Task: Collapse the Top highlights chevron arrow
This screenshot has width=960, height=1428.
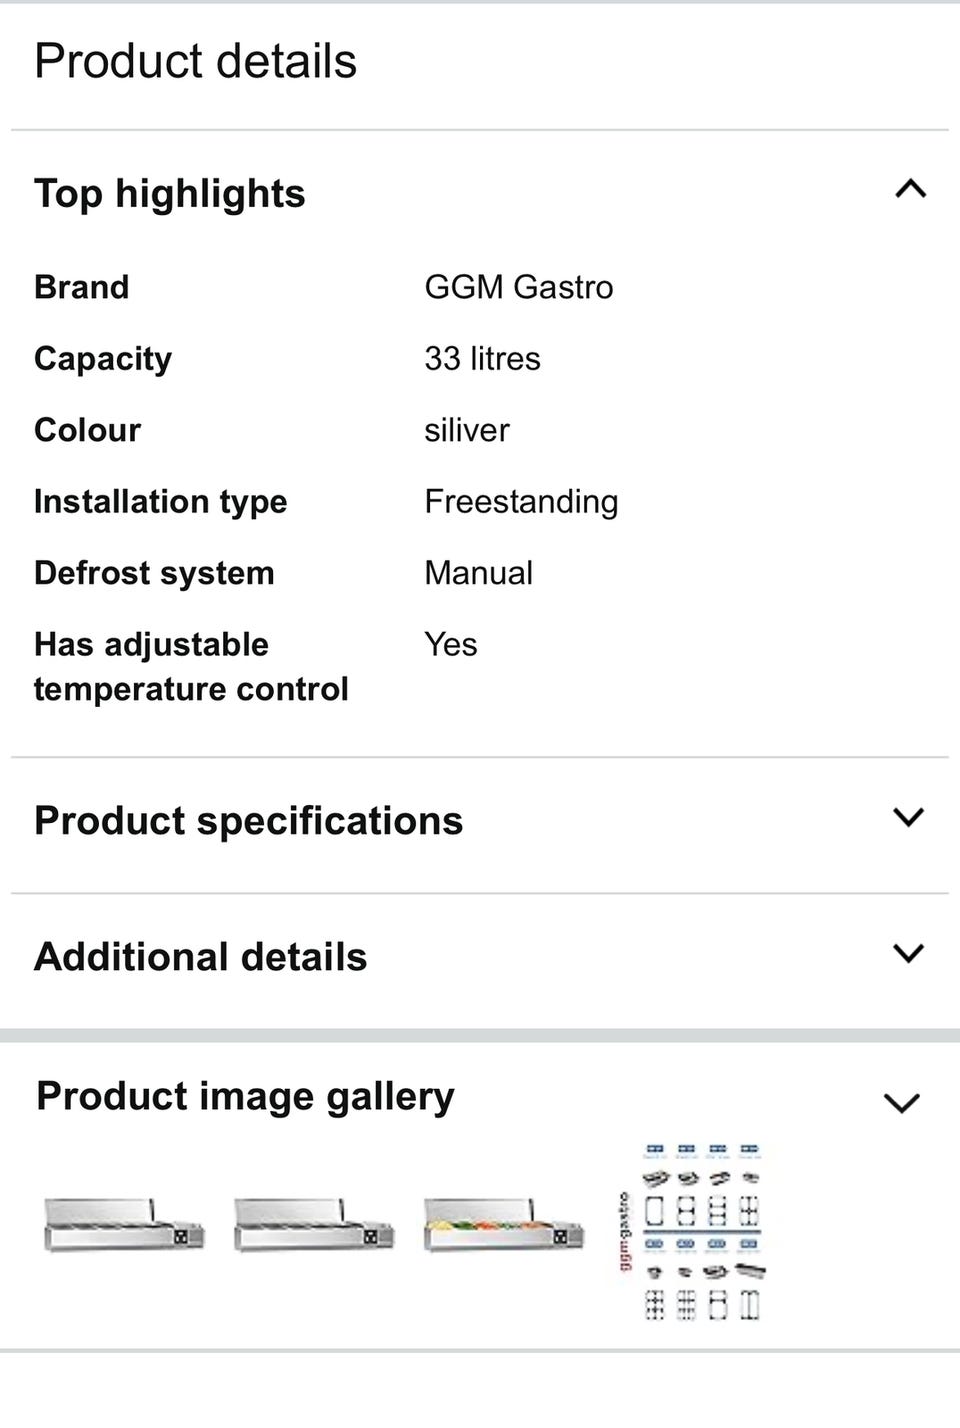Action: (910, 189)
